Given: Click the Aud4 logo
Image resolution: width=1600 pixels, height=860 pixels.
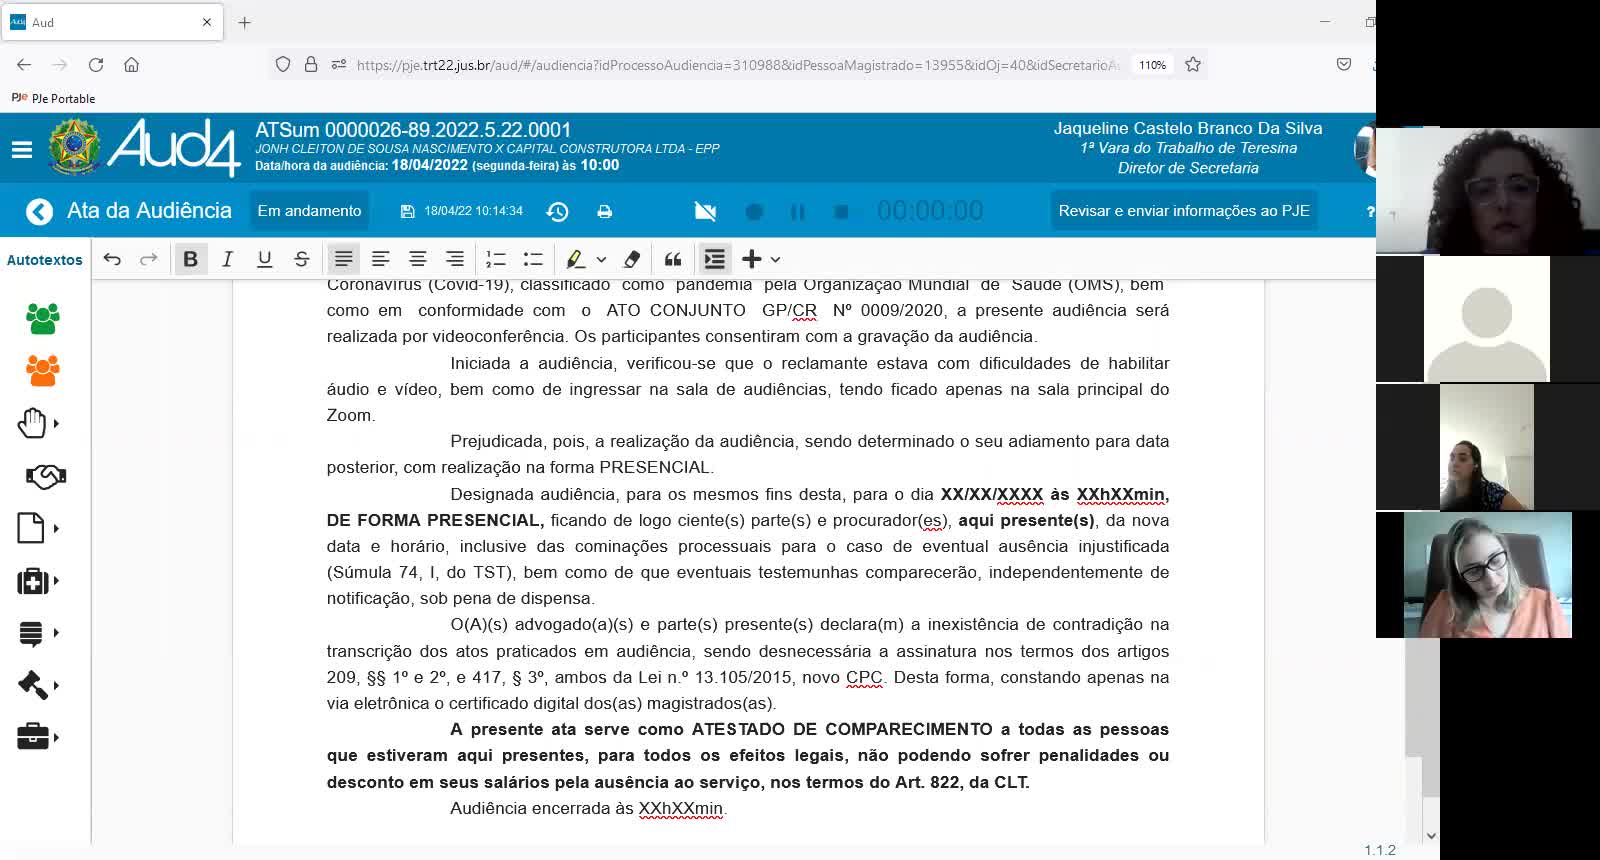Looking at the screenshot, I should pyautogui.click(x=174, y=148).
